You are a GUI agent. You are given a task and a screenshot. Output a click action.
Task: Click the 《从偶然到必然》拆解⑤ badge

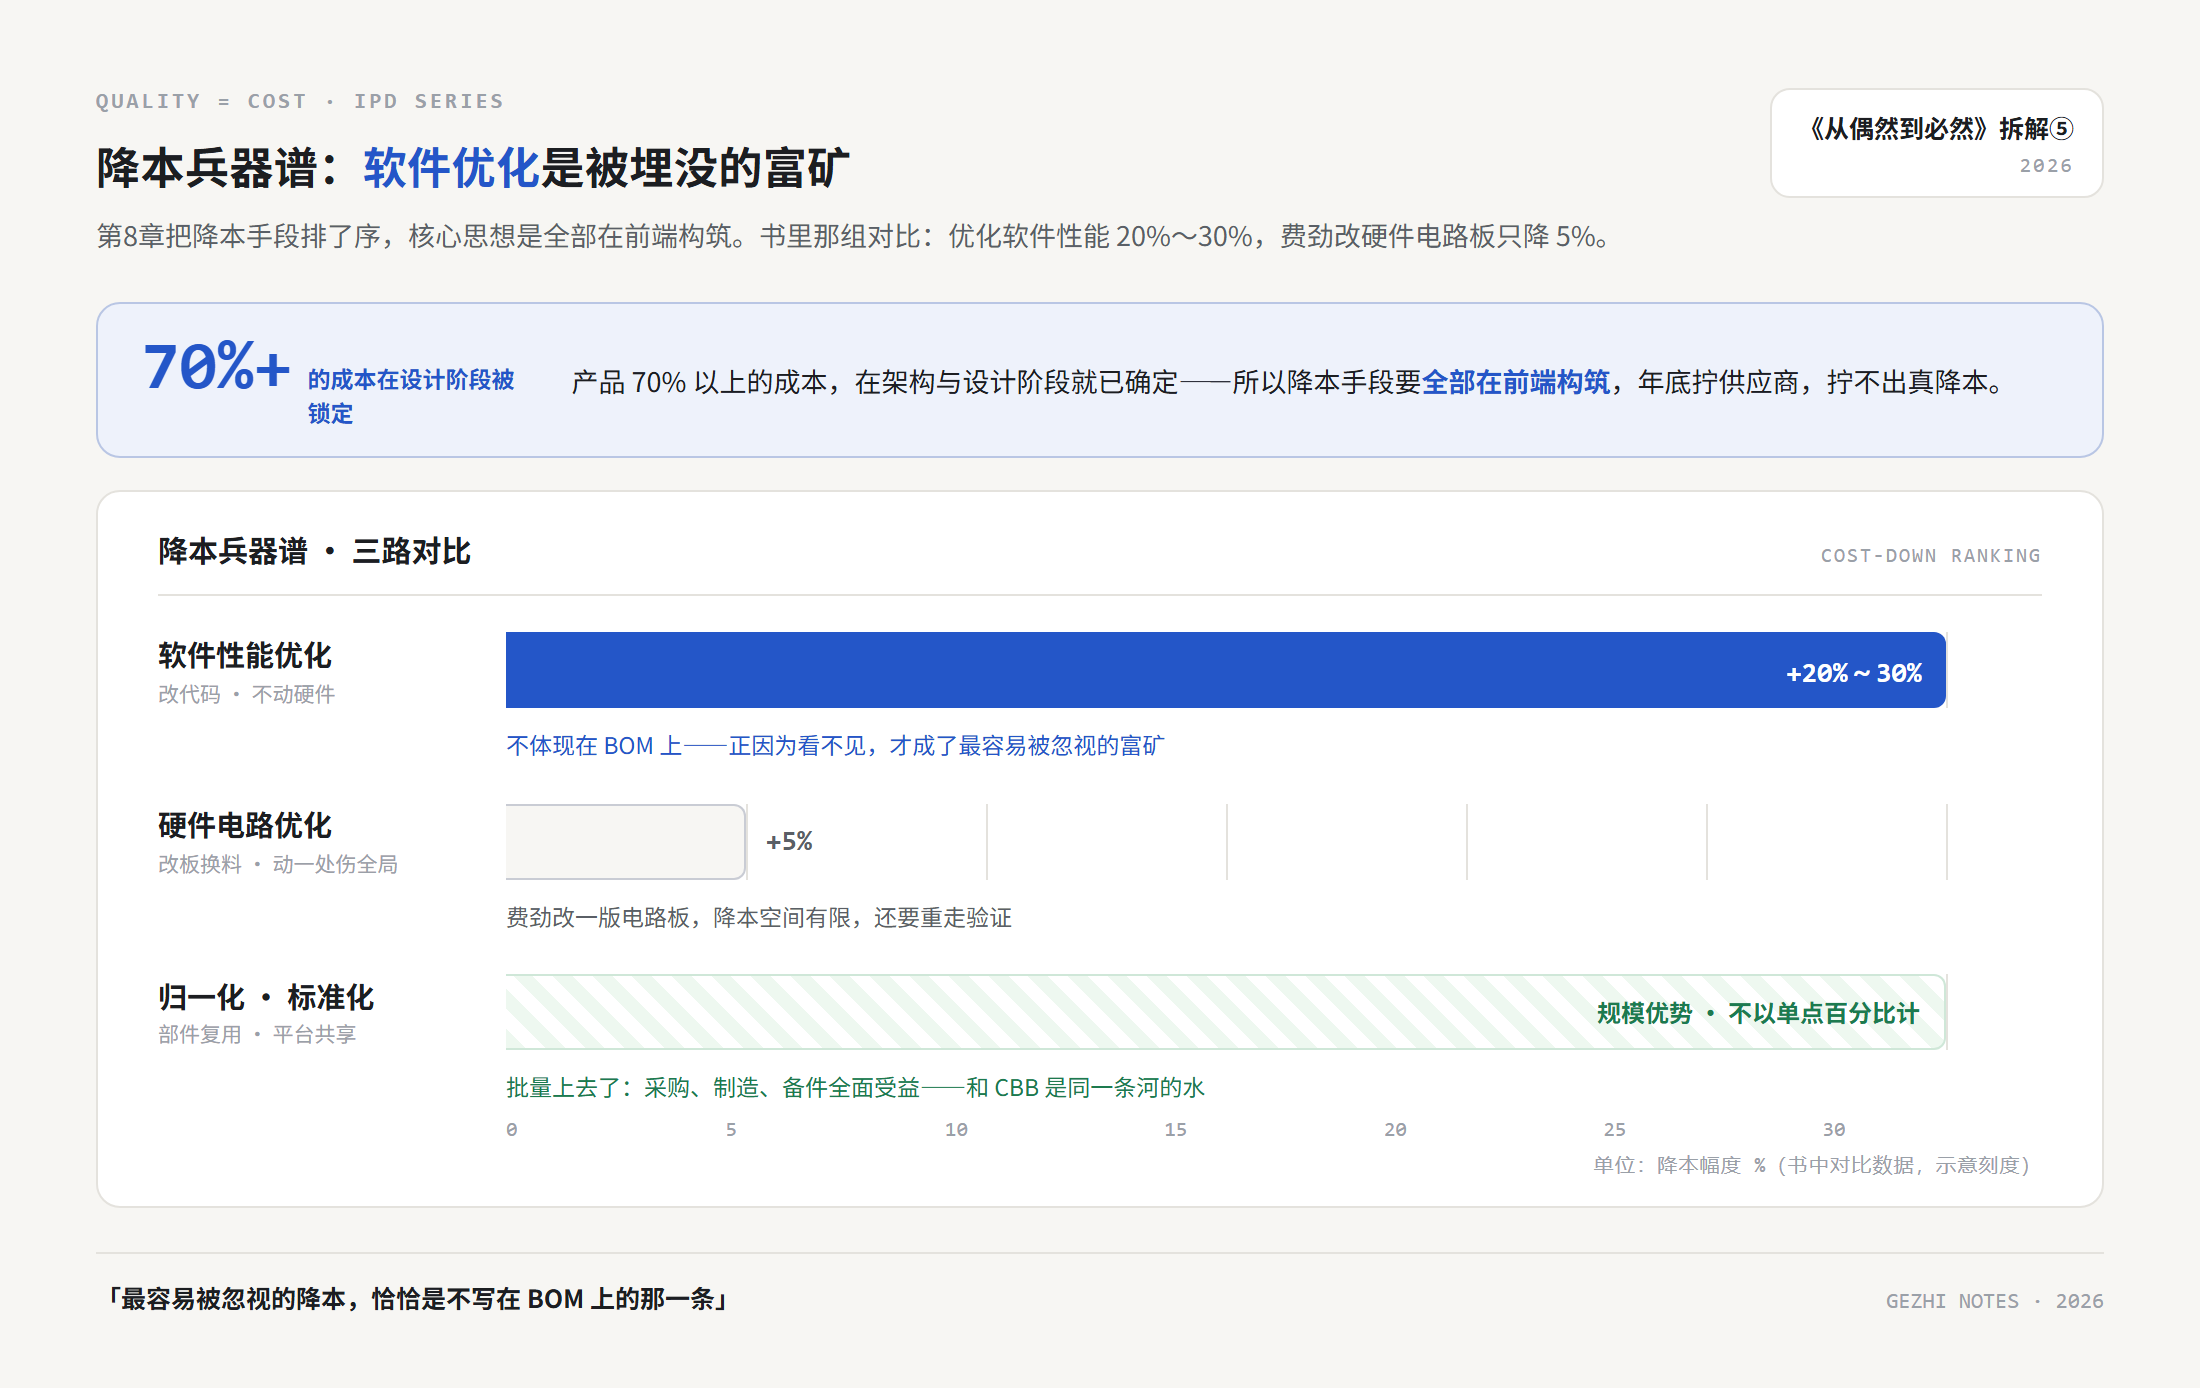(x=1936, y=143)
